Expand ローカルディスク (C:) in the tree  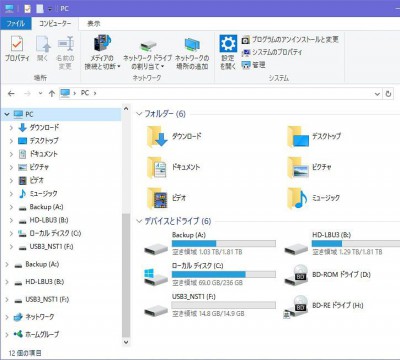[x=11, y=234]
